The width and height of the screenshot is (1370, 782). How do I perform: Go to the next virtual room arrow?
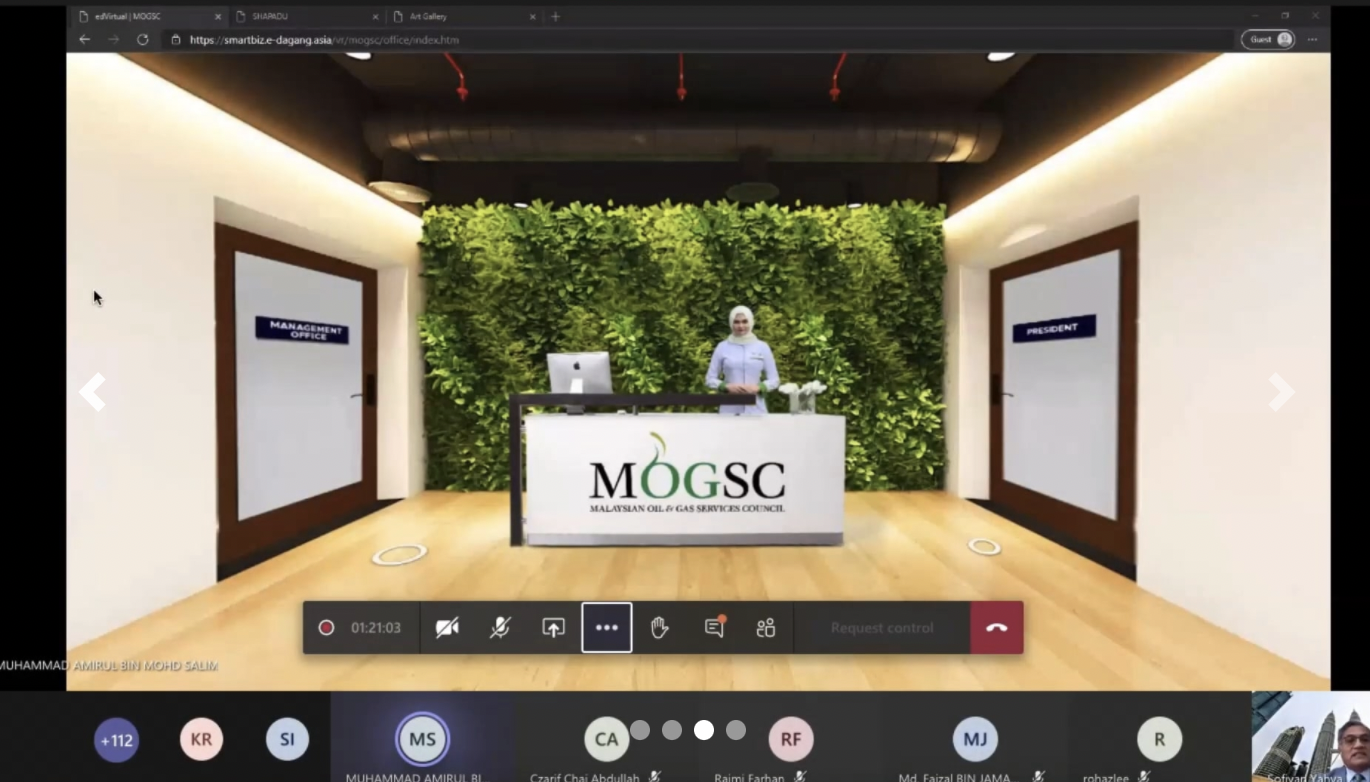pyautogui.click(x=1280, y=392)
